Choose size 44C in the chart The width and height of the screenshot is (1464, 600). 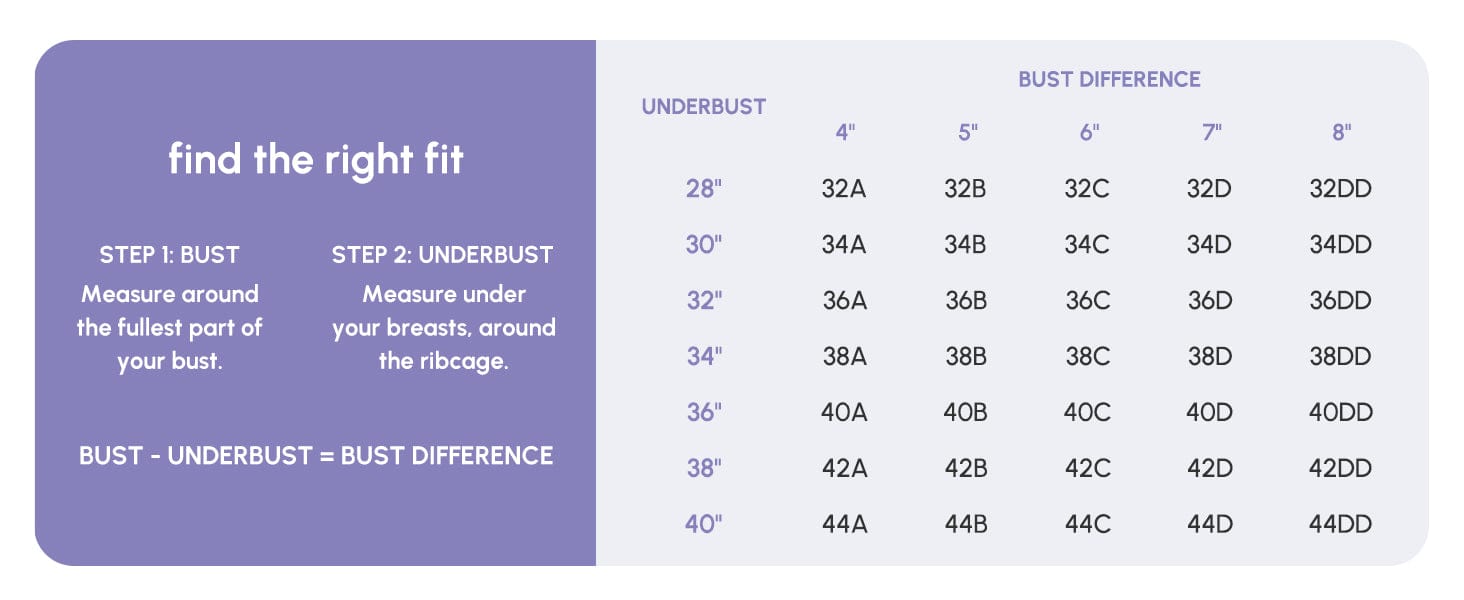[x=1088, y=524]
